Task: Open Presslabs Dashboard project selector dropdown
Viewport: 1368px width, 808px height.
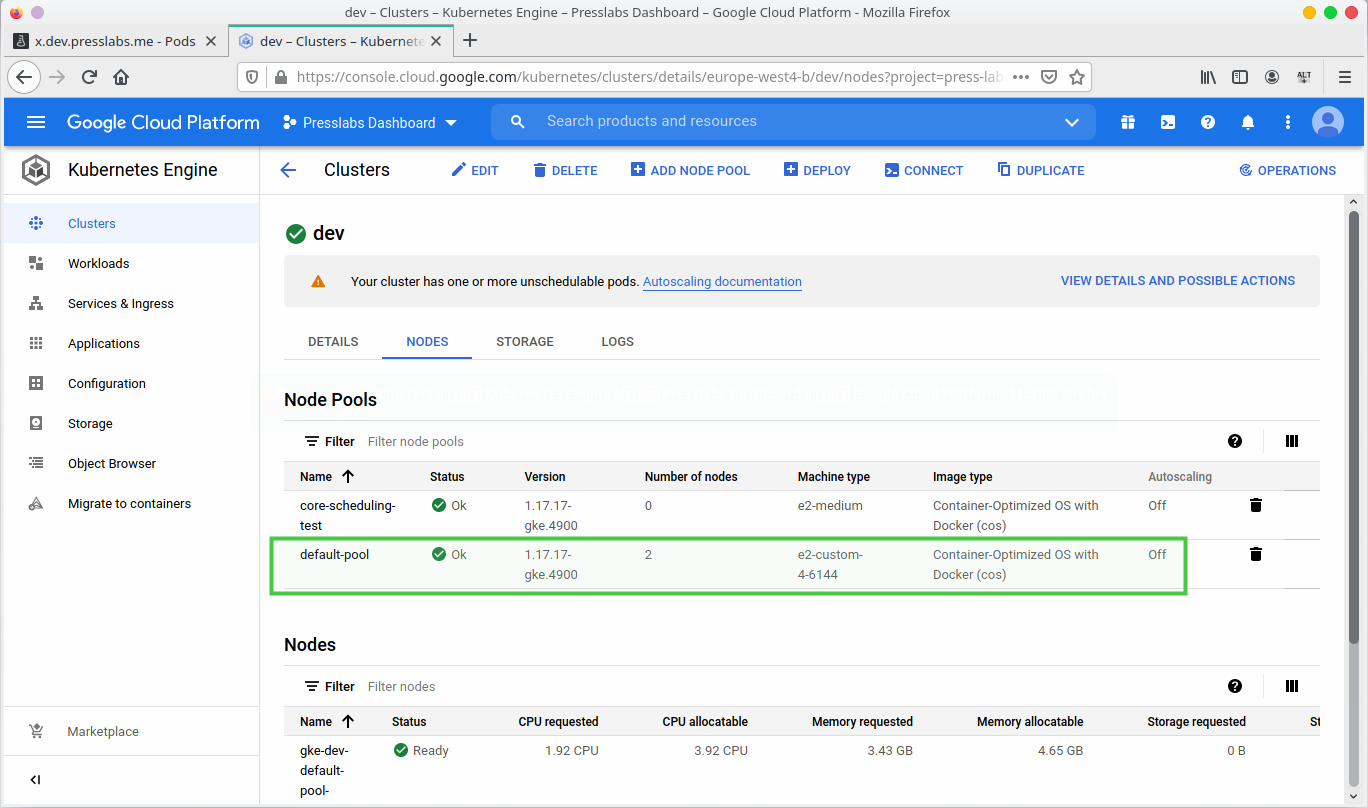Action: (370, 122)
